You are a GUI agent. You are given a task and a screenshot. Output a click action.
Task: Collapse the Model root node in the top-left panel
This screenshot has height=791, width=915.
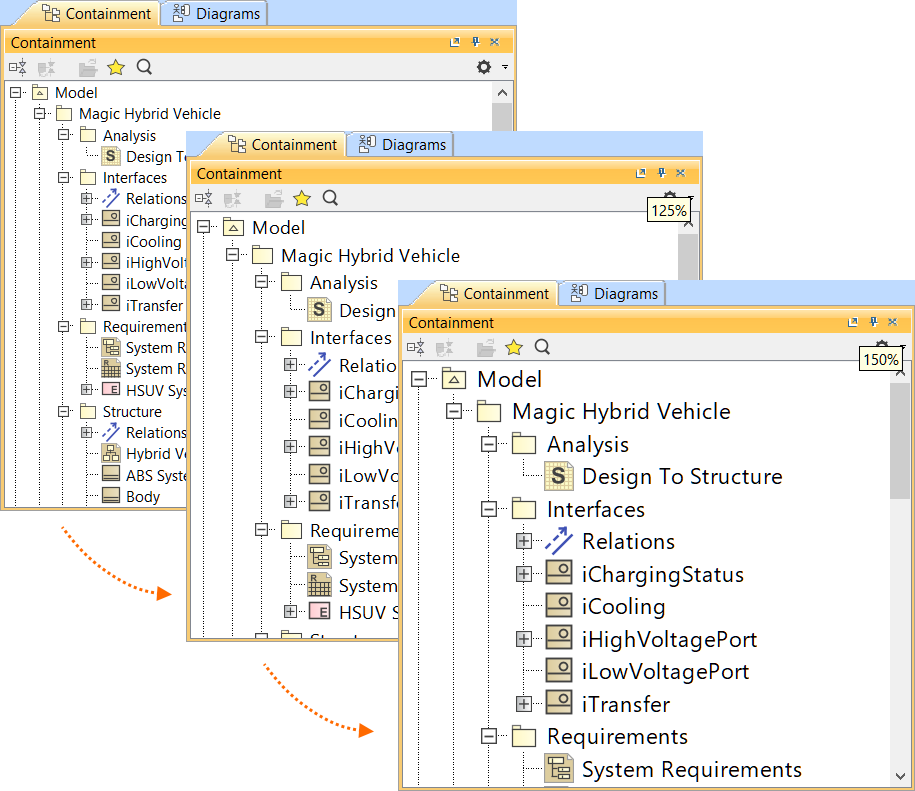tap(16, 92)
